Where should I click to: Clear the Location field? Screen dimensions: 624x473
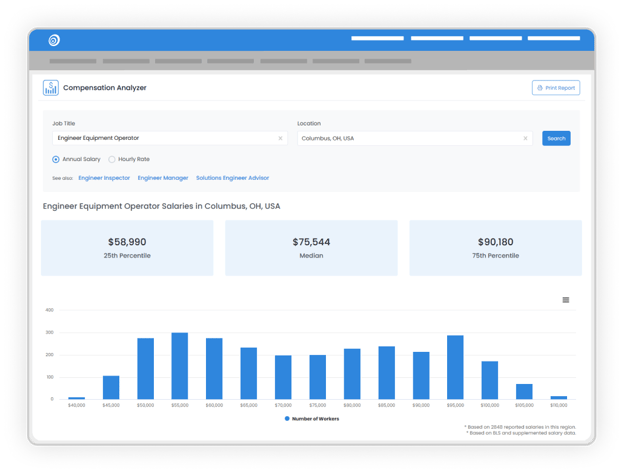pos(525,138)
